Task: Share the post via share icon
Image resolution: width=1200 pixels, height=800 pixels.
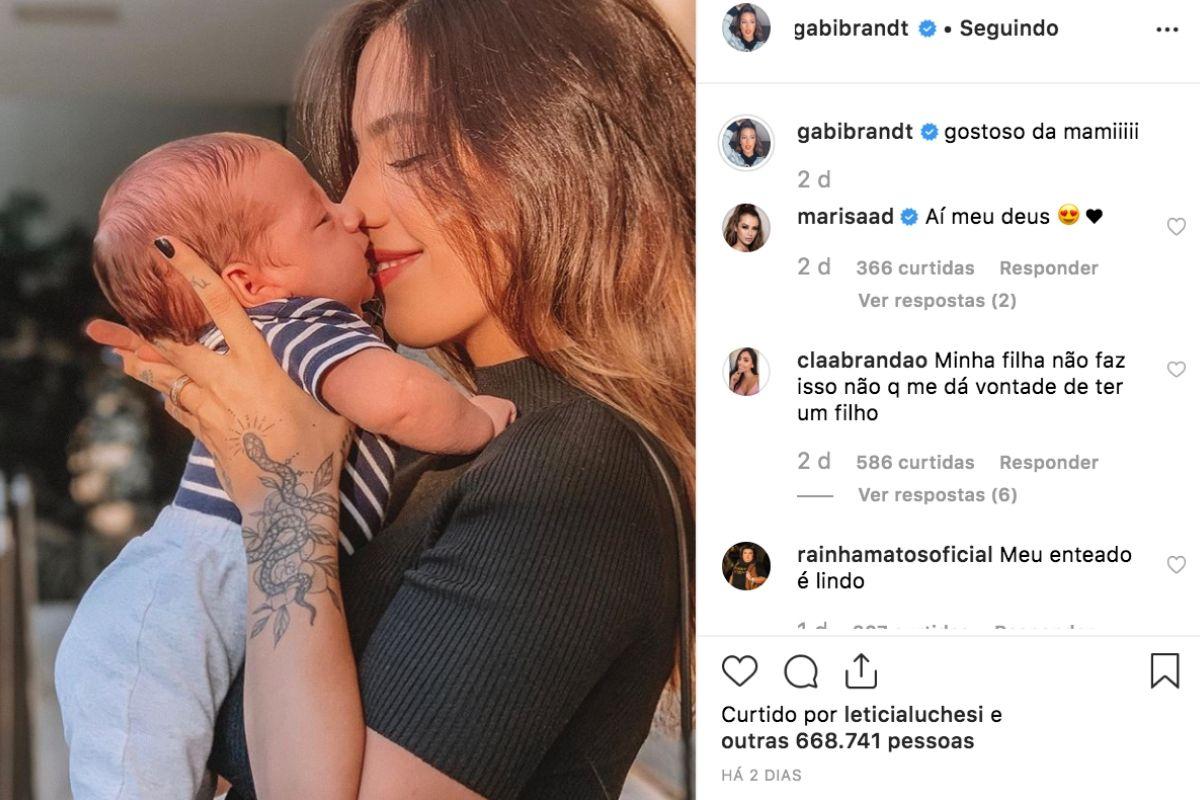Action: (x=861, y=671)
